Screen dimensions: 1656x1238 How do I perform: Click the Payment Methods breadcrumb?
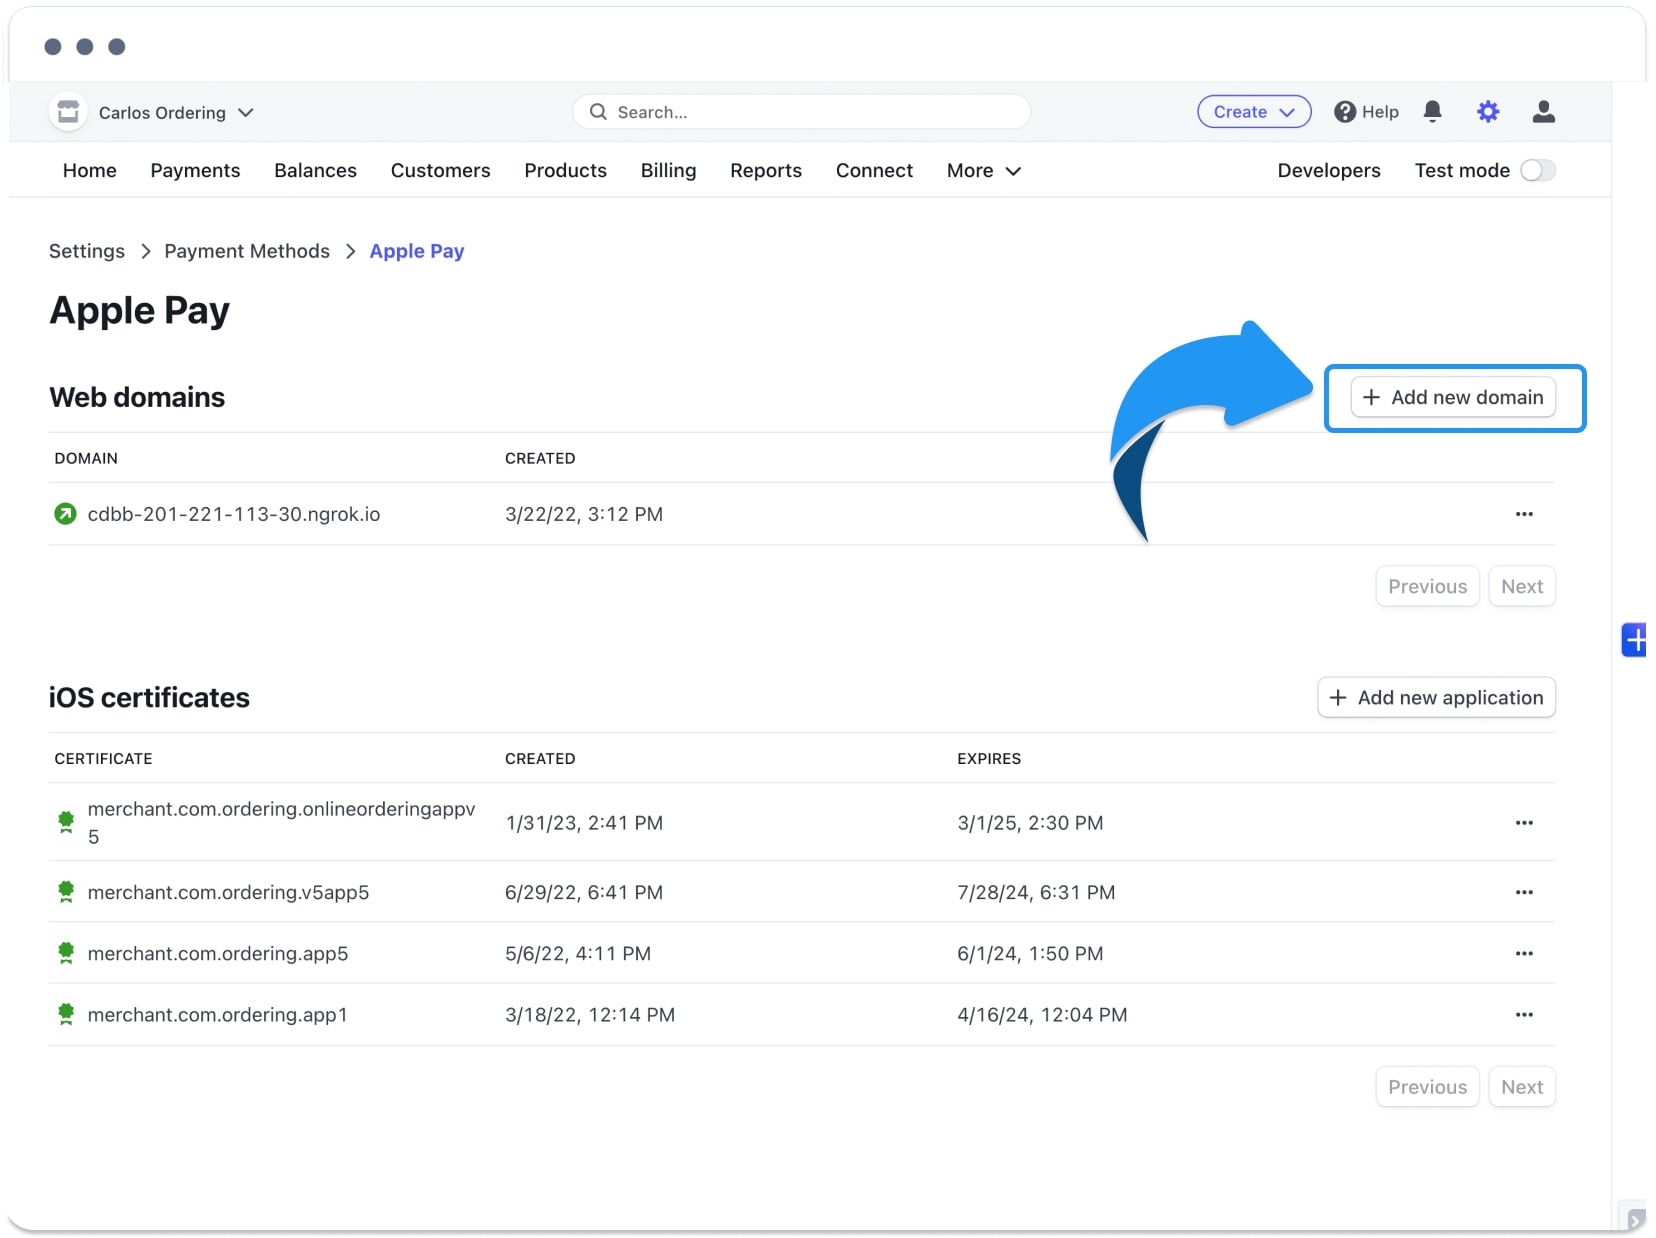coord(247,251)
